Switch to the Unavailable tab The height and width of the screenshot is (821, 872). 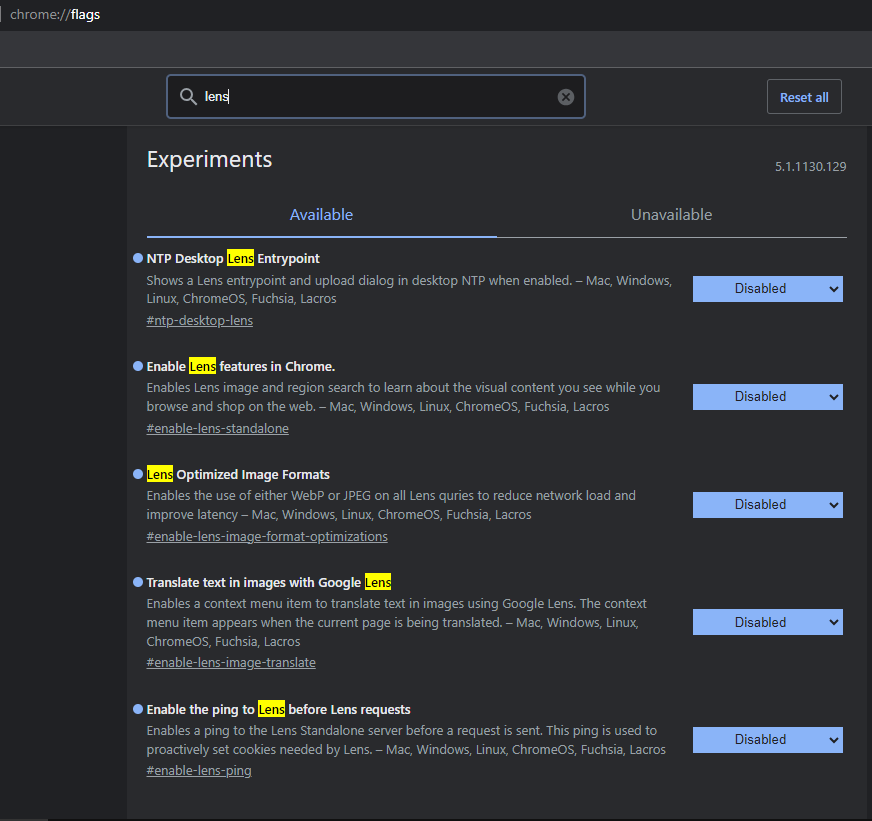pos(671,215)
